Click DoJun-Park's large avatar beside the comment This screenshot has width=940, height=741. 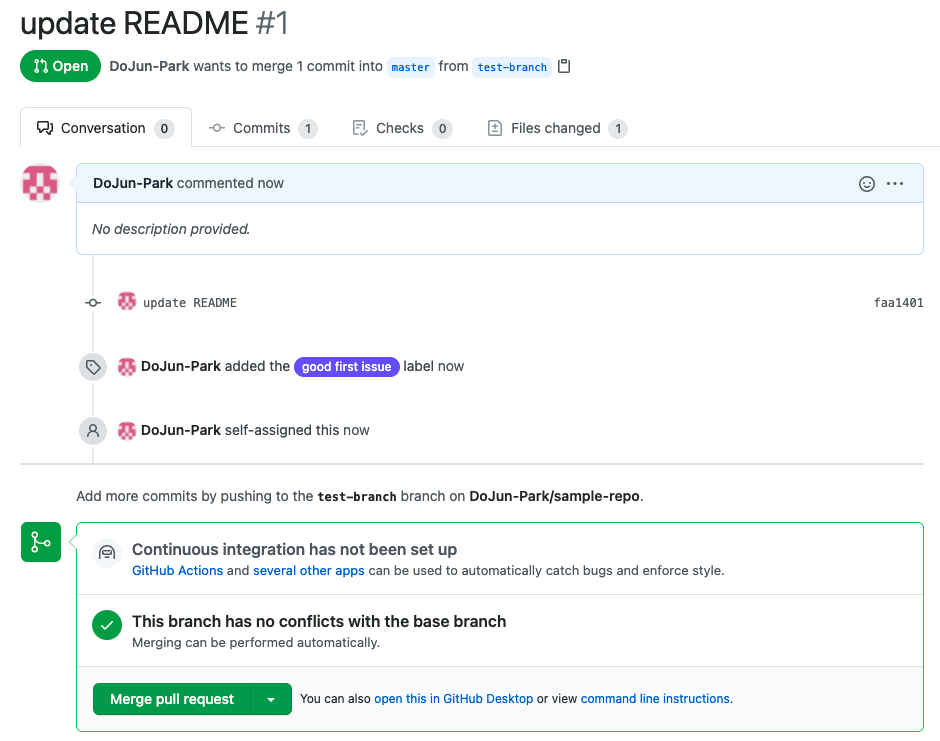click(40, 183)
